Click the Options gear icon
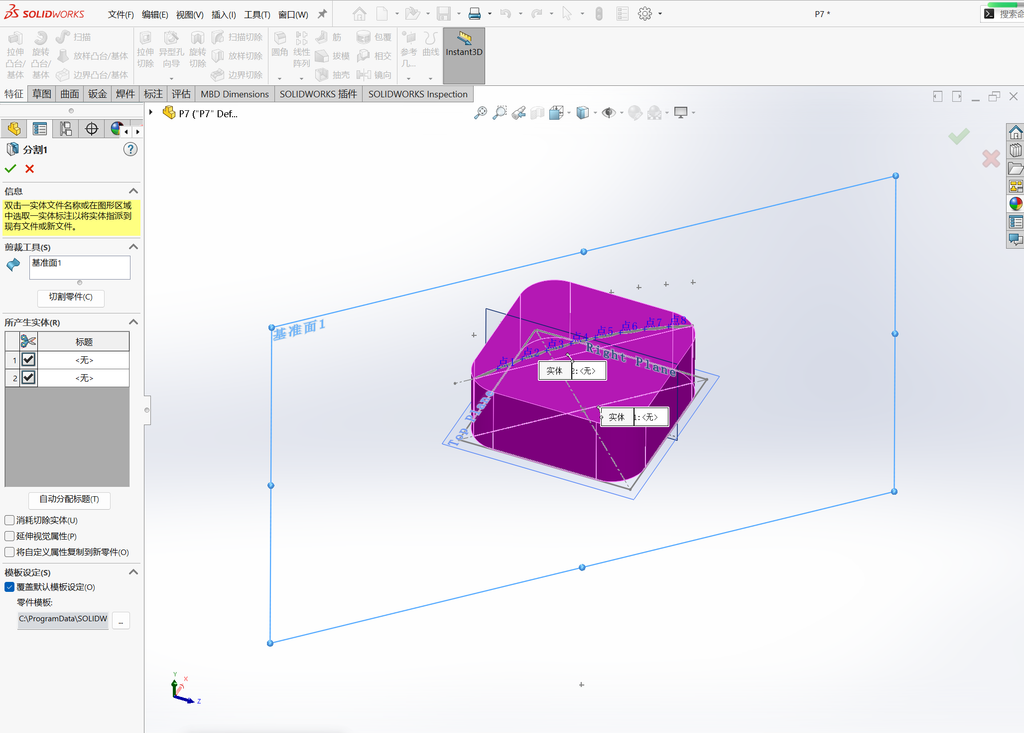 [645, 14]
